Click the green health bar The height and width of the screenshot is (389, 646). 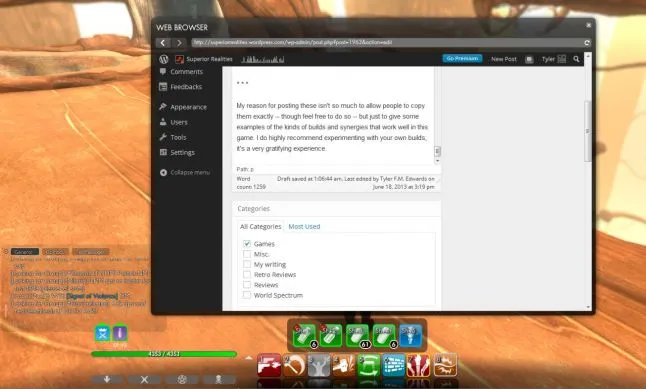click(164, 354)
